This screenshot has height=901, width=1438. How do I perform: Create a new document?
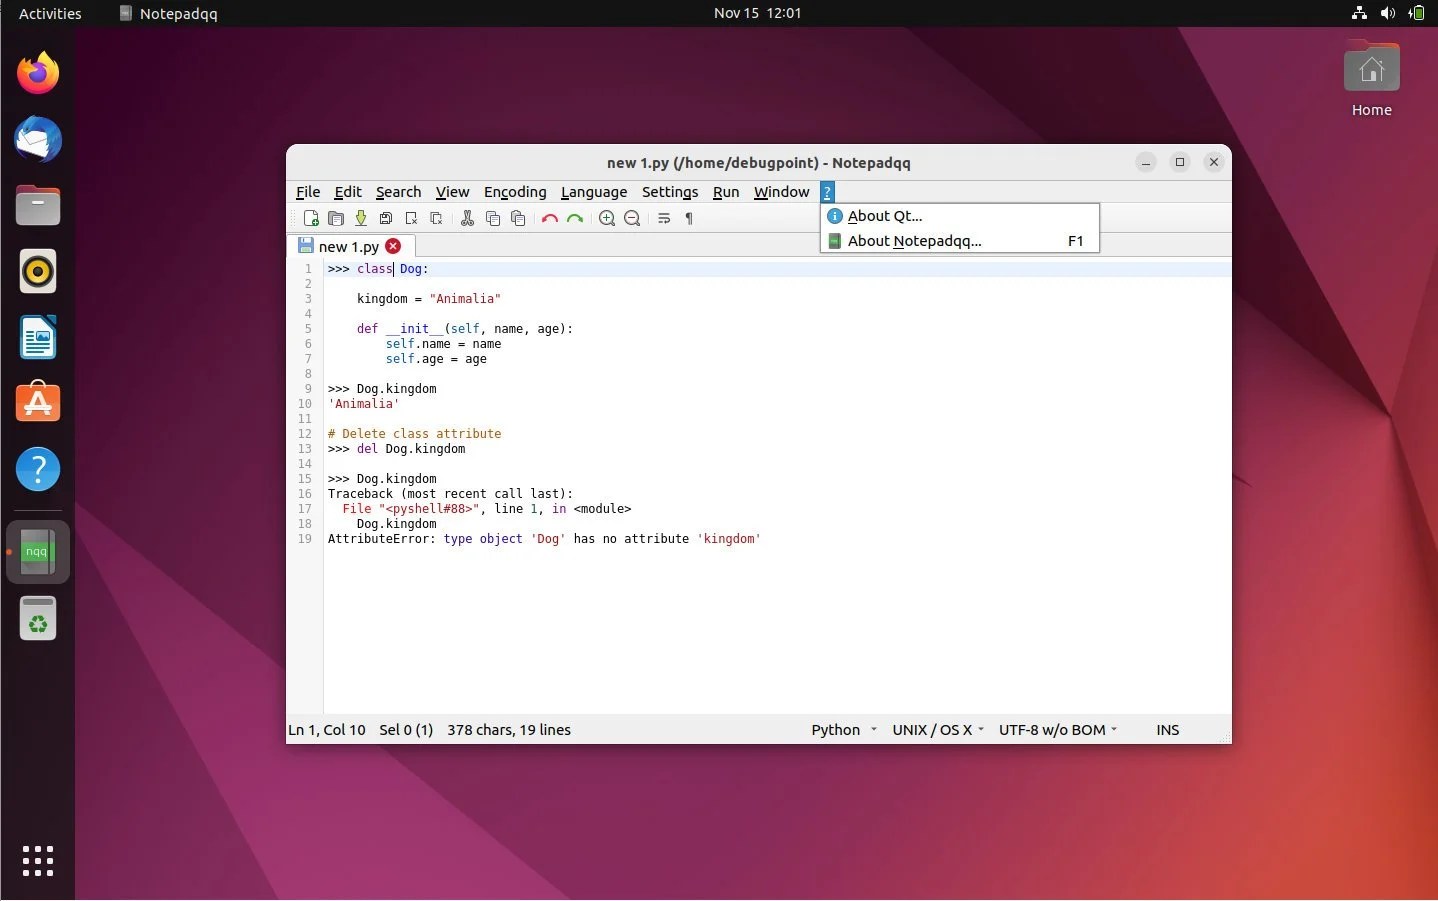click(311, 218)
